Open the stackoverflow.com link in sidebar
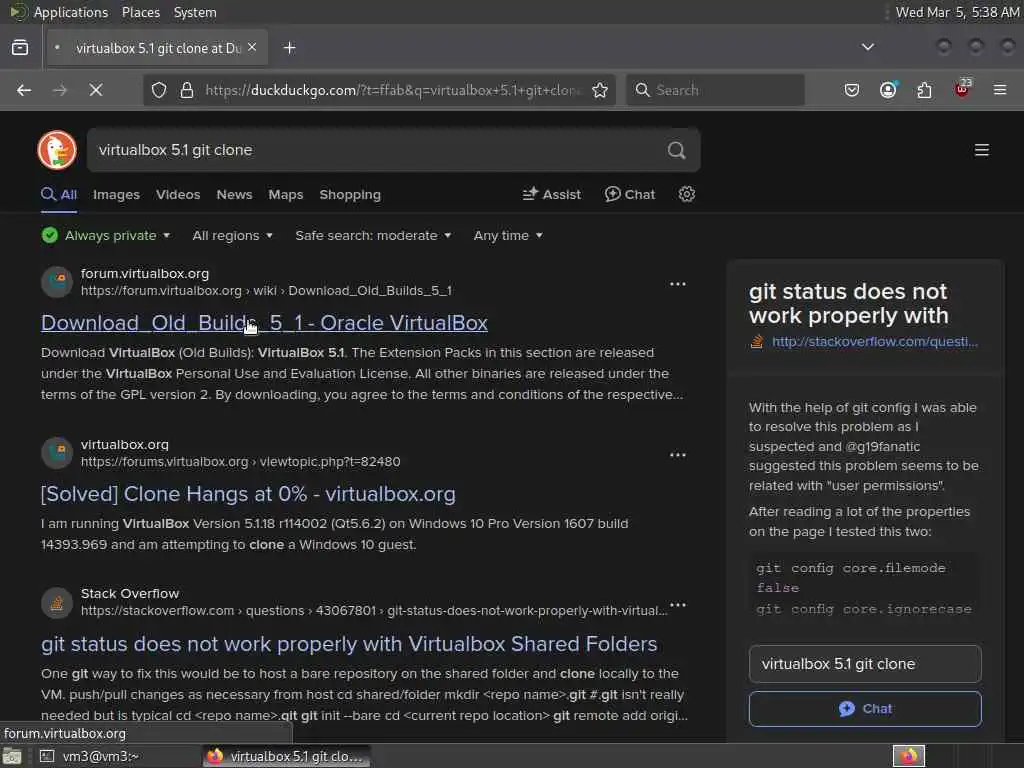 pyautogui.click(x=874, y=342)
